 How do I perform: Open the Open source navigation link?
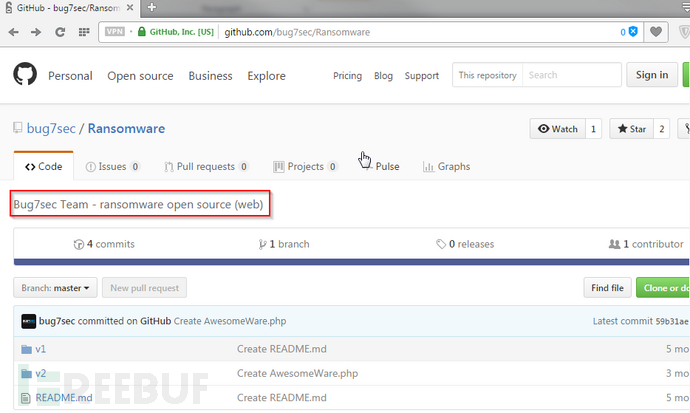140,76
